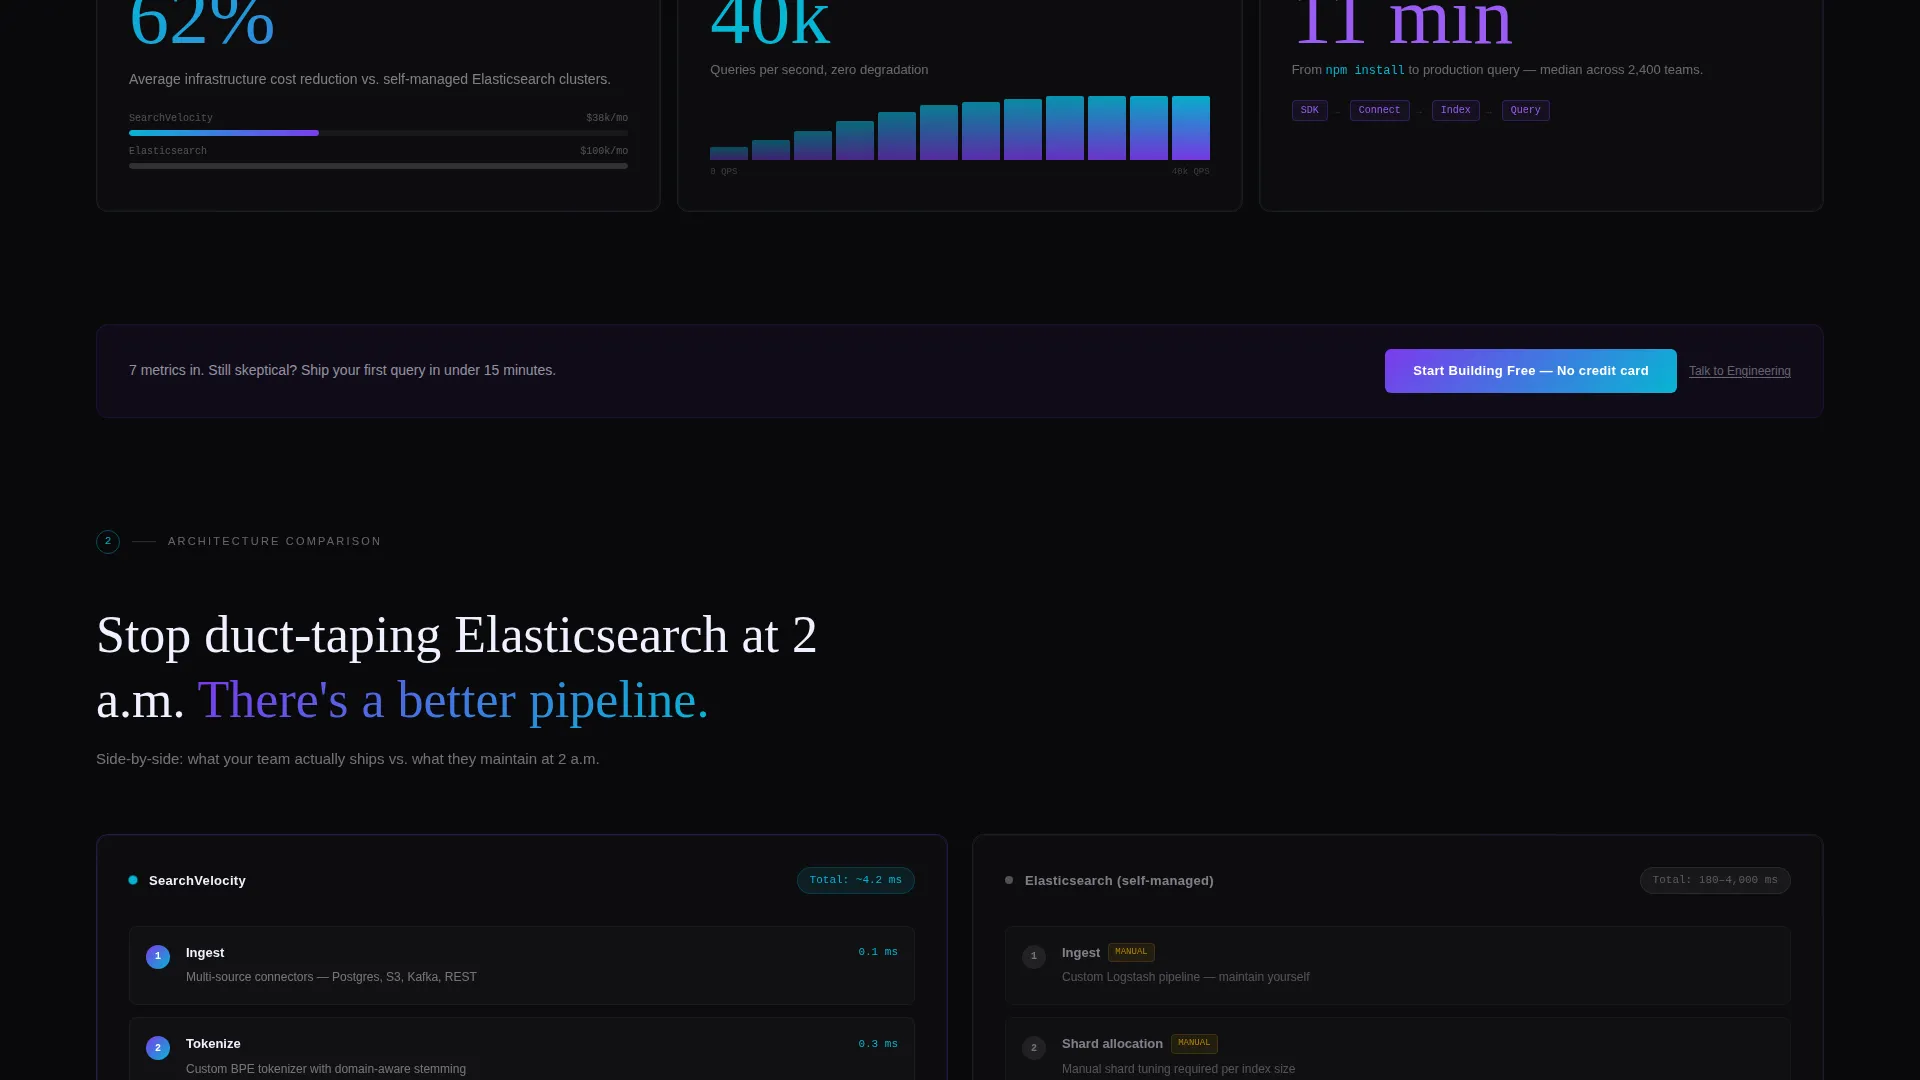Click the Total ~4.2 ms pill
The image size is (1920, 1080).
tap(855, 881)
